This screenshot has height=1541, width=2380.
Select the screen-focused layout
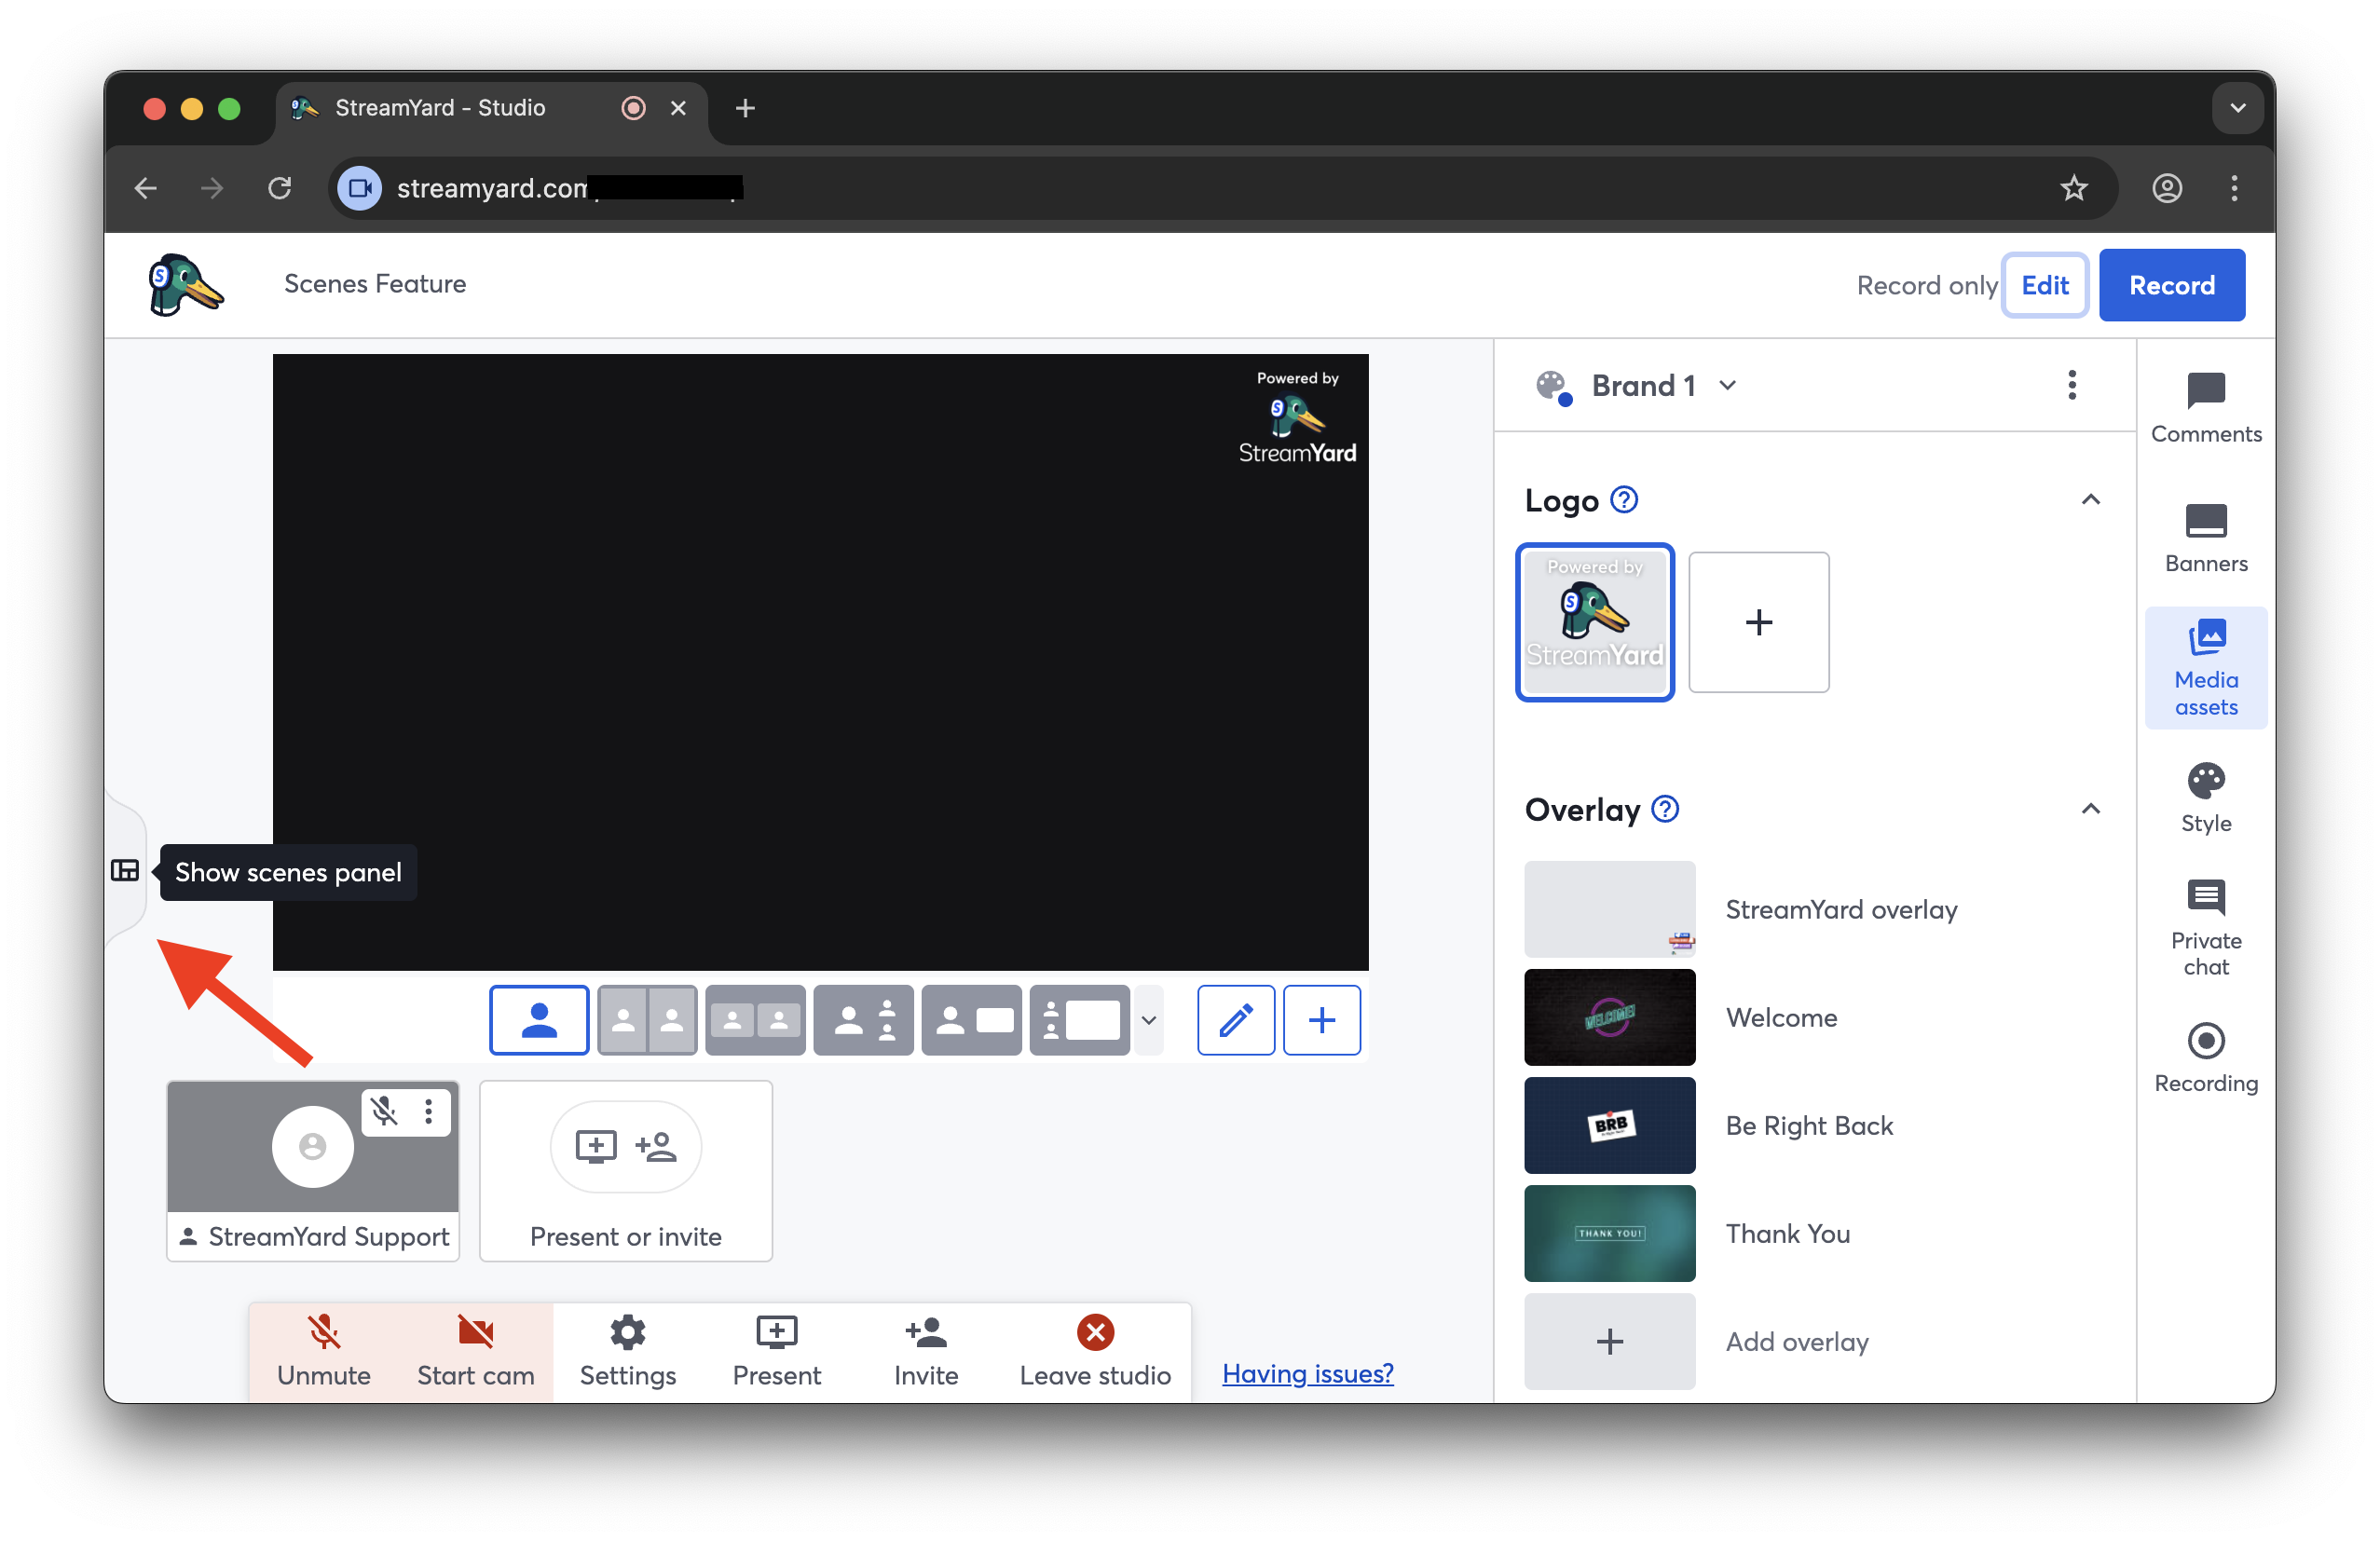tap(1079, 1020)
